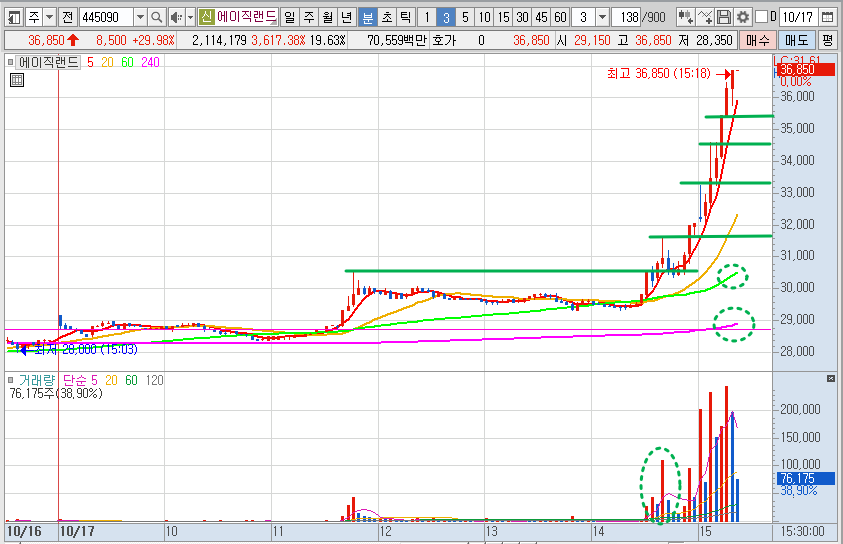Set interval to 3 minutes
This screenshot has width=843, height=544.
pyautogui.click(x=446, y=18)
